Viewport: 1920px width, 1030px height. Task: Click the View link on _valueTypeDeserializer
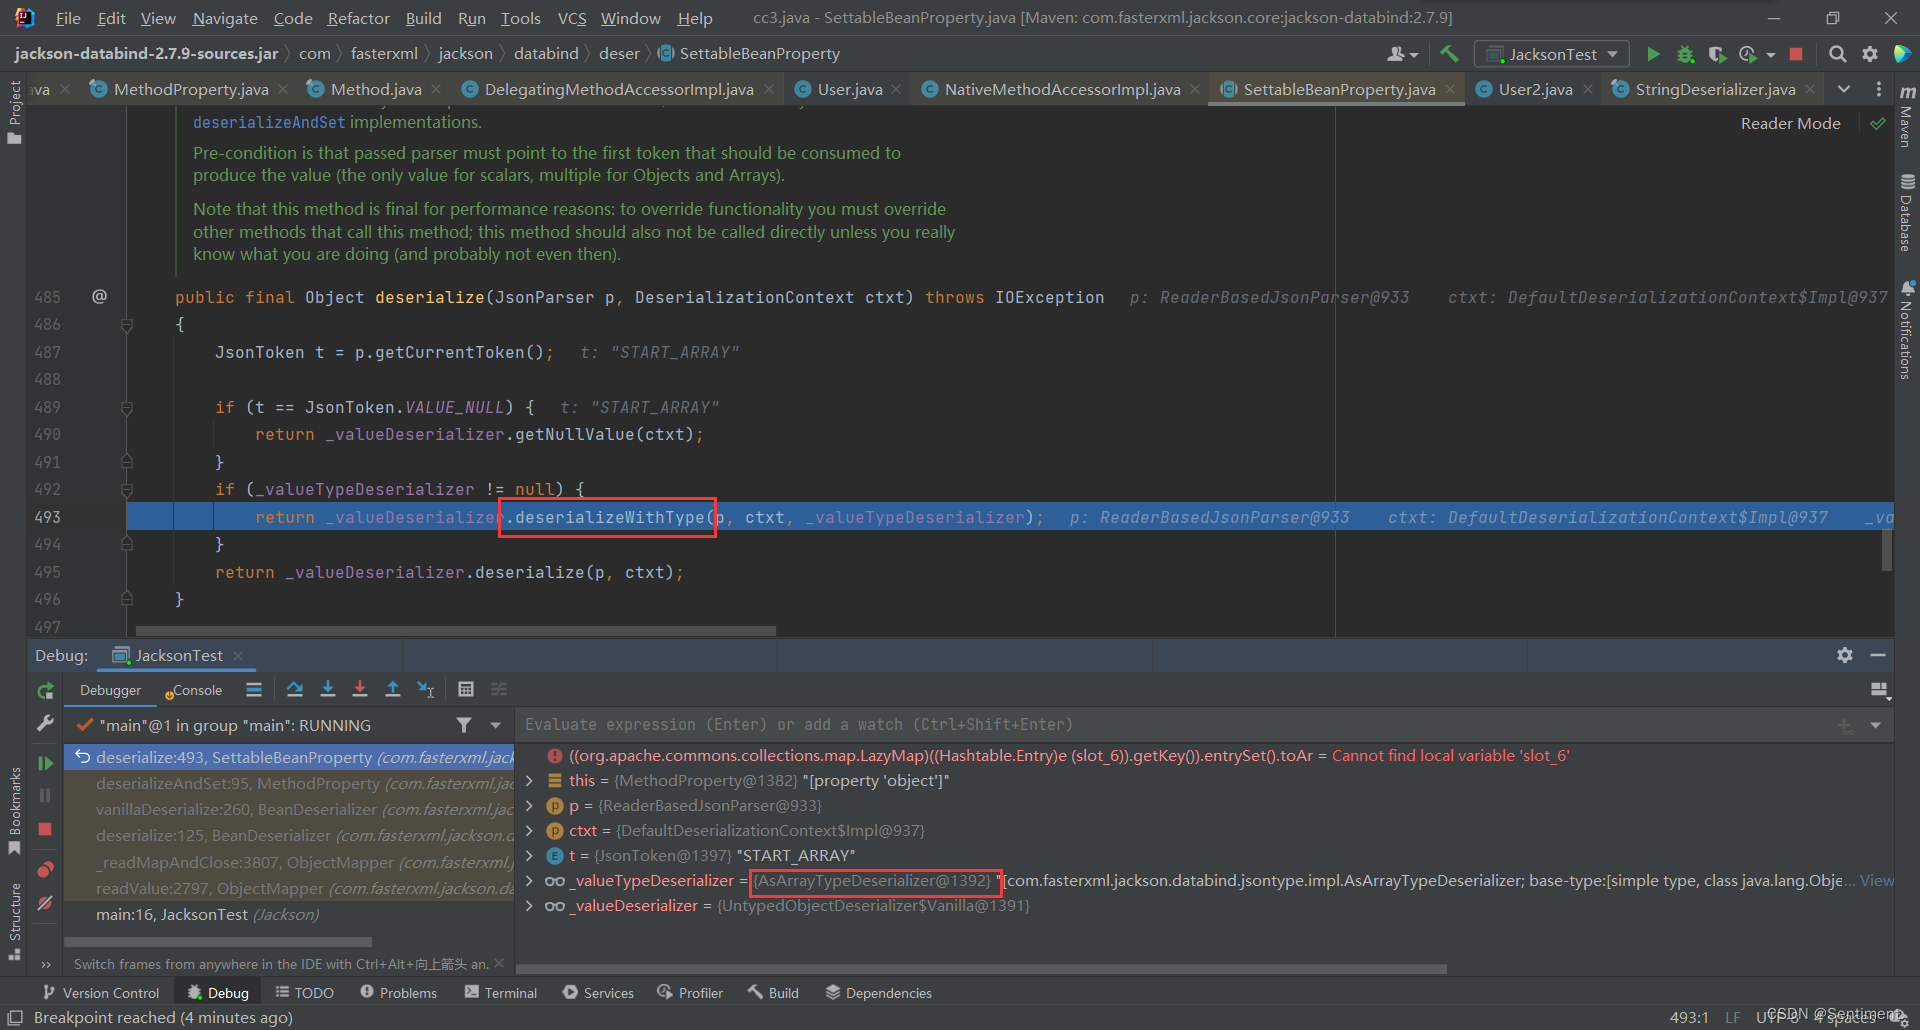[x=1876, y=881]
